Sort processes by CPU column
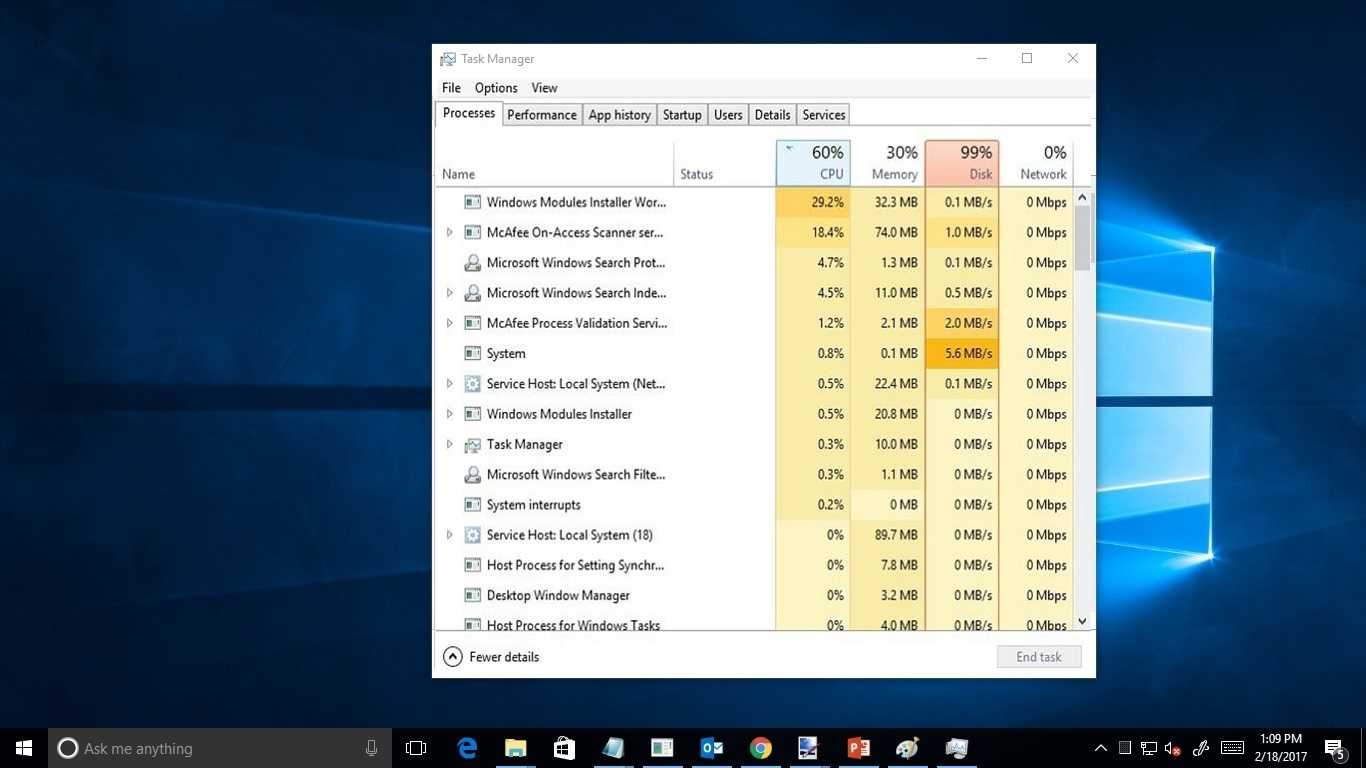This screenshot has height=768, width=1366. coord(813,163)
